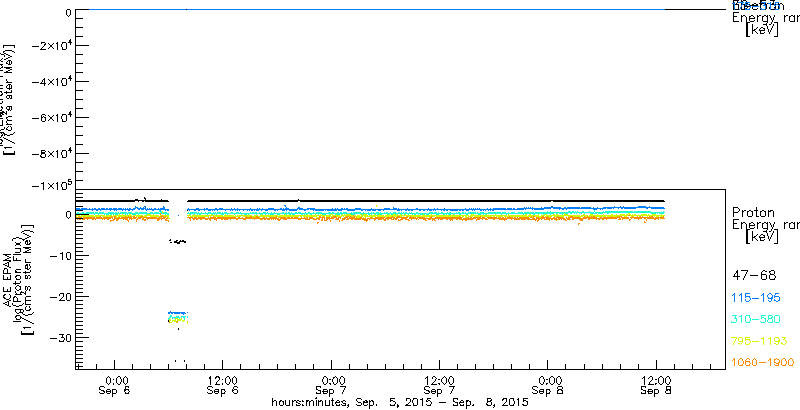Image resolution: width=800 pixels, height=410 pixels.
Task: Click the blue dropout data cluster near -25
Action: point(178,313)
